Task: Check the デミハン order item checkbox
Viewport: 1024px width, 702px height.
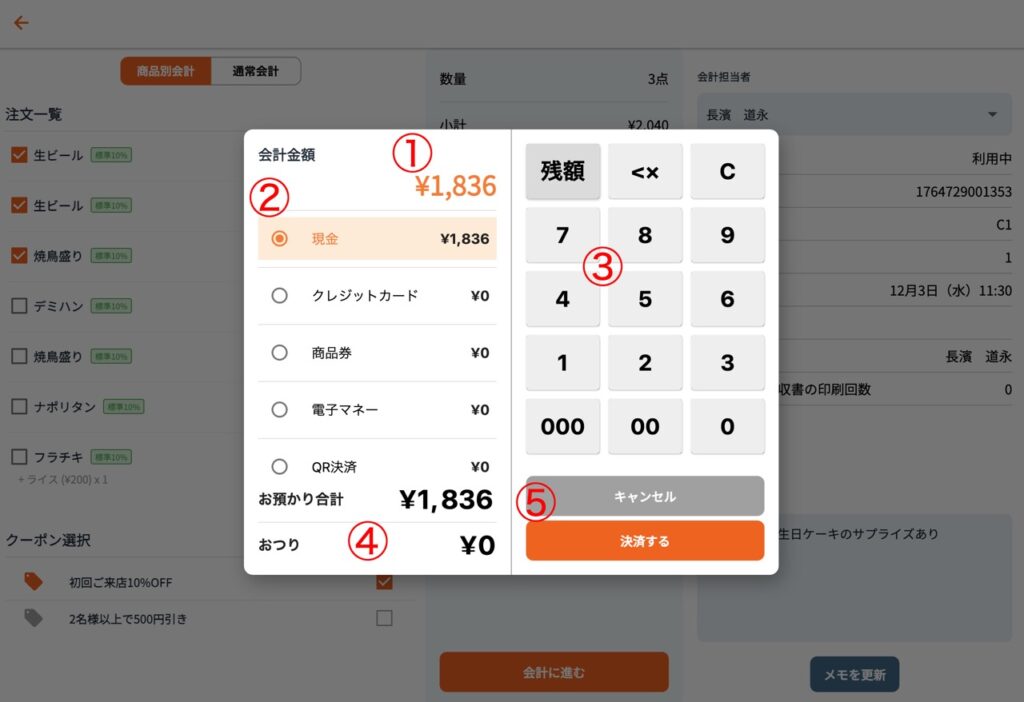Action: (x=18, y=306)
